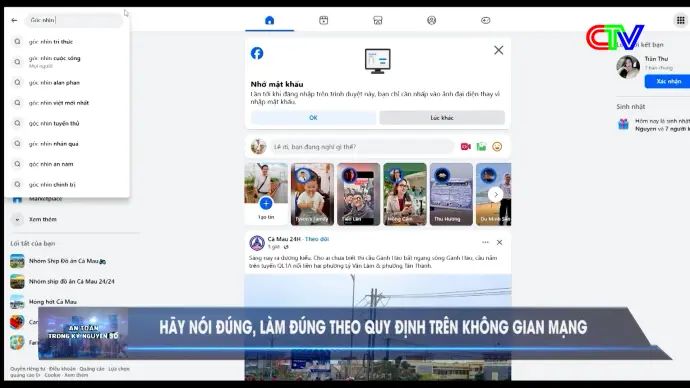Click profile avatar beside post composer
The height and width of the screenshot is (388, 690).
tap(258, 146)
